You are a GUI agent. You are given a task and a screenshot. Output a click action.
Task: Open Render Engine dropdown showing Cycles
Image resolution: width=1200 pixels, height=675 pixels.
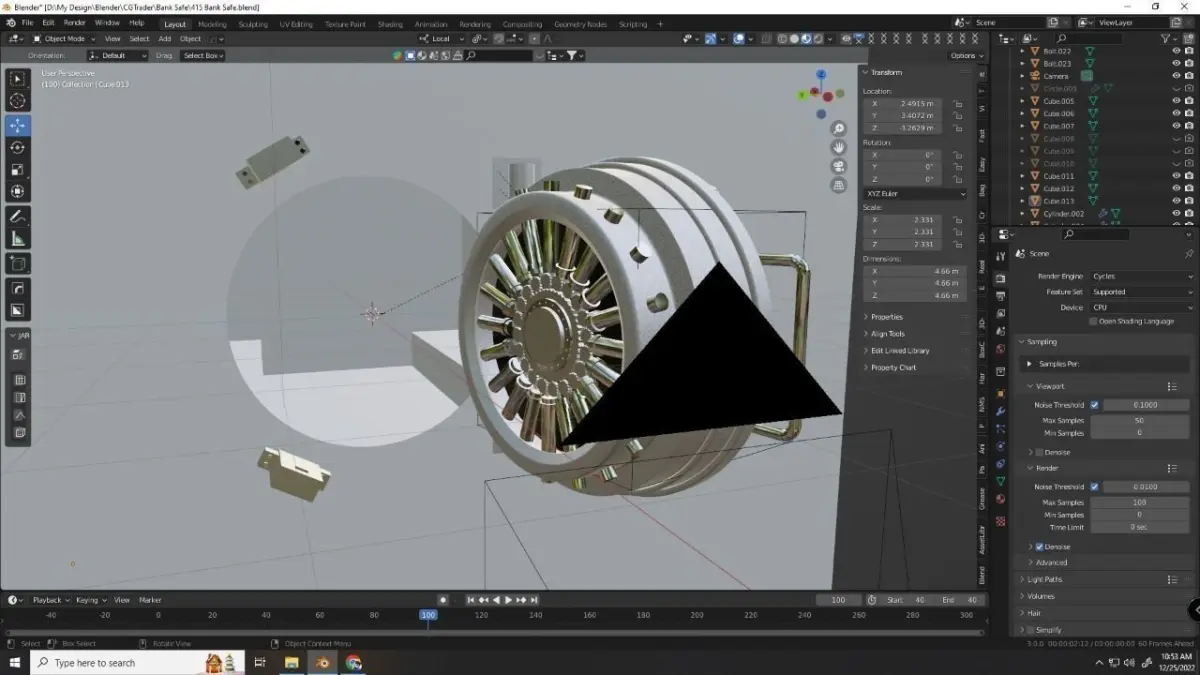1142,276
